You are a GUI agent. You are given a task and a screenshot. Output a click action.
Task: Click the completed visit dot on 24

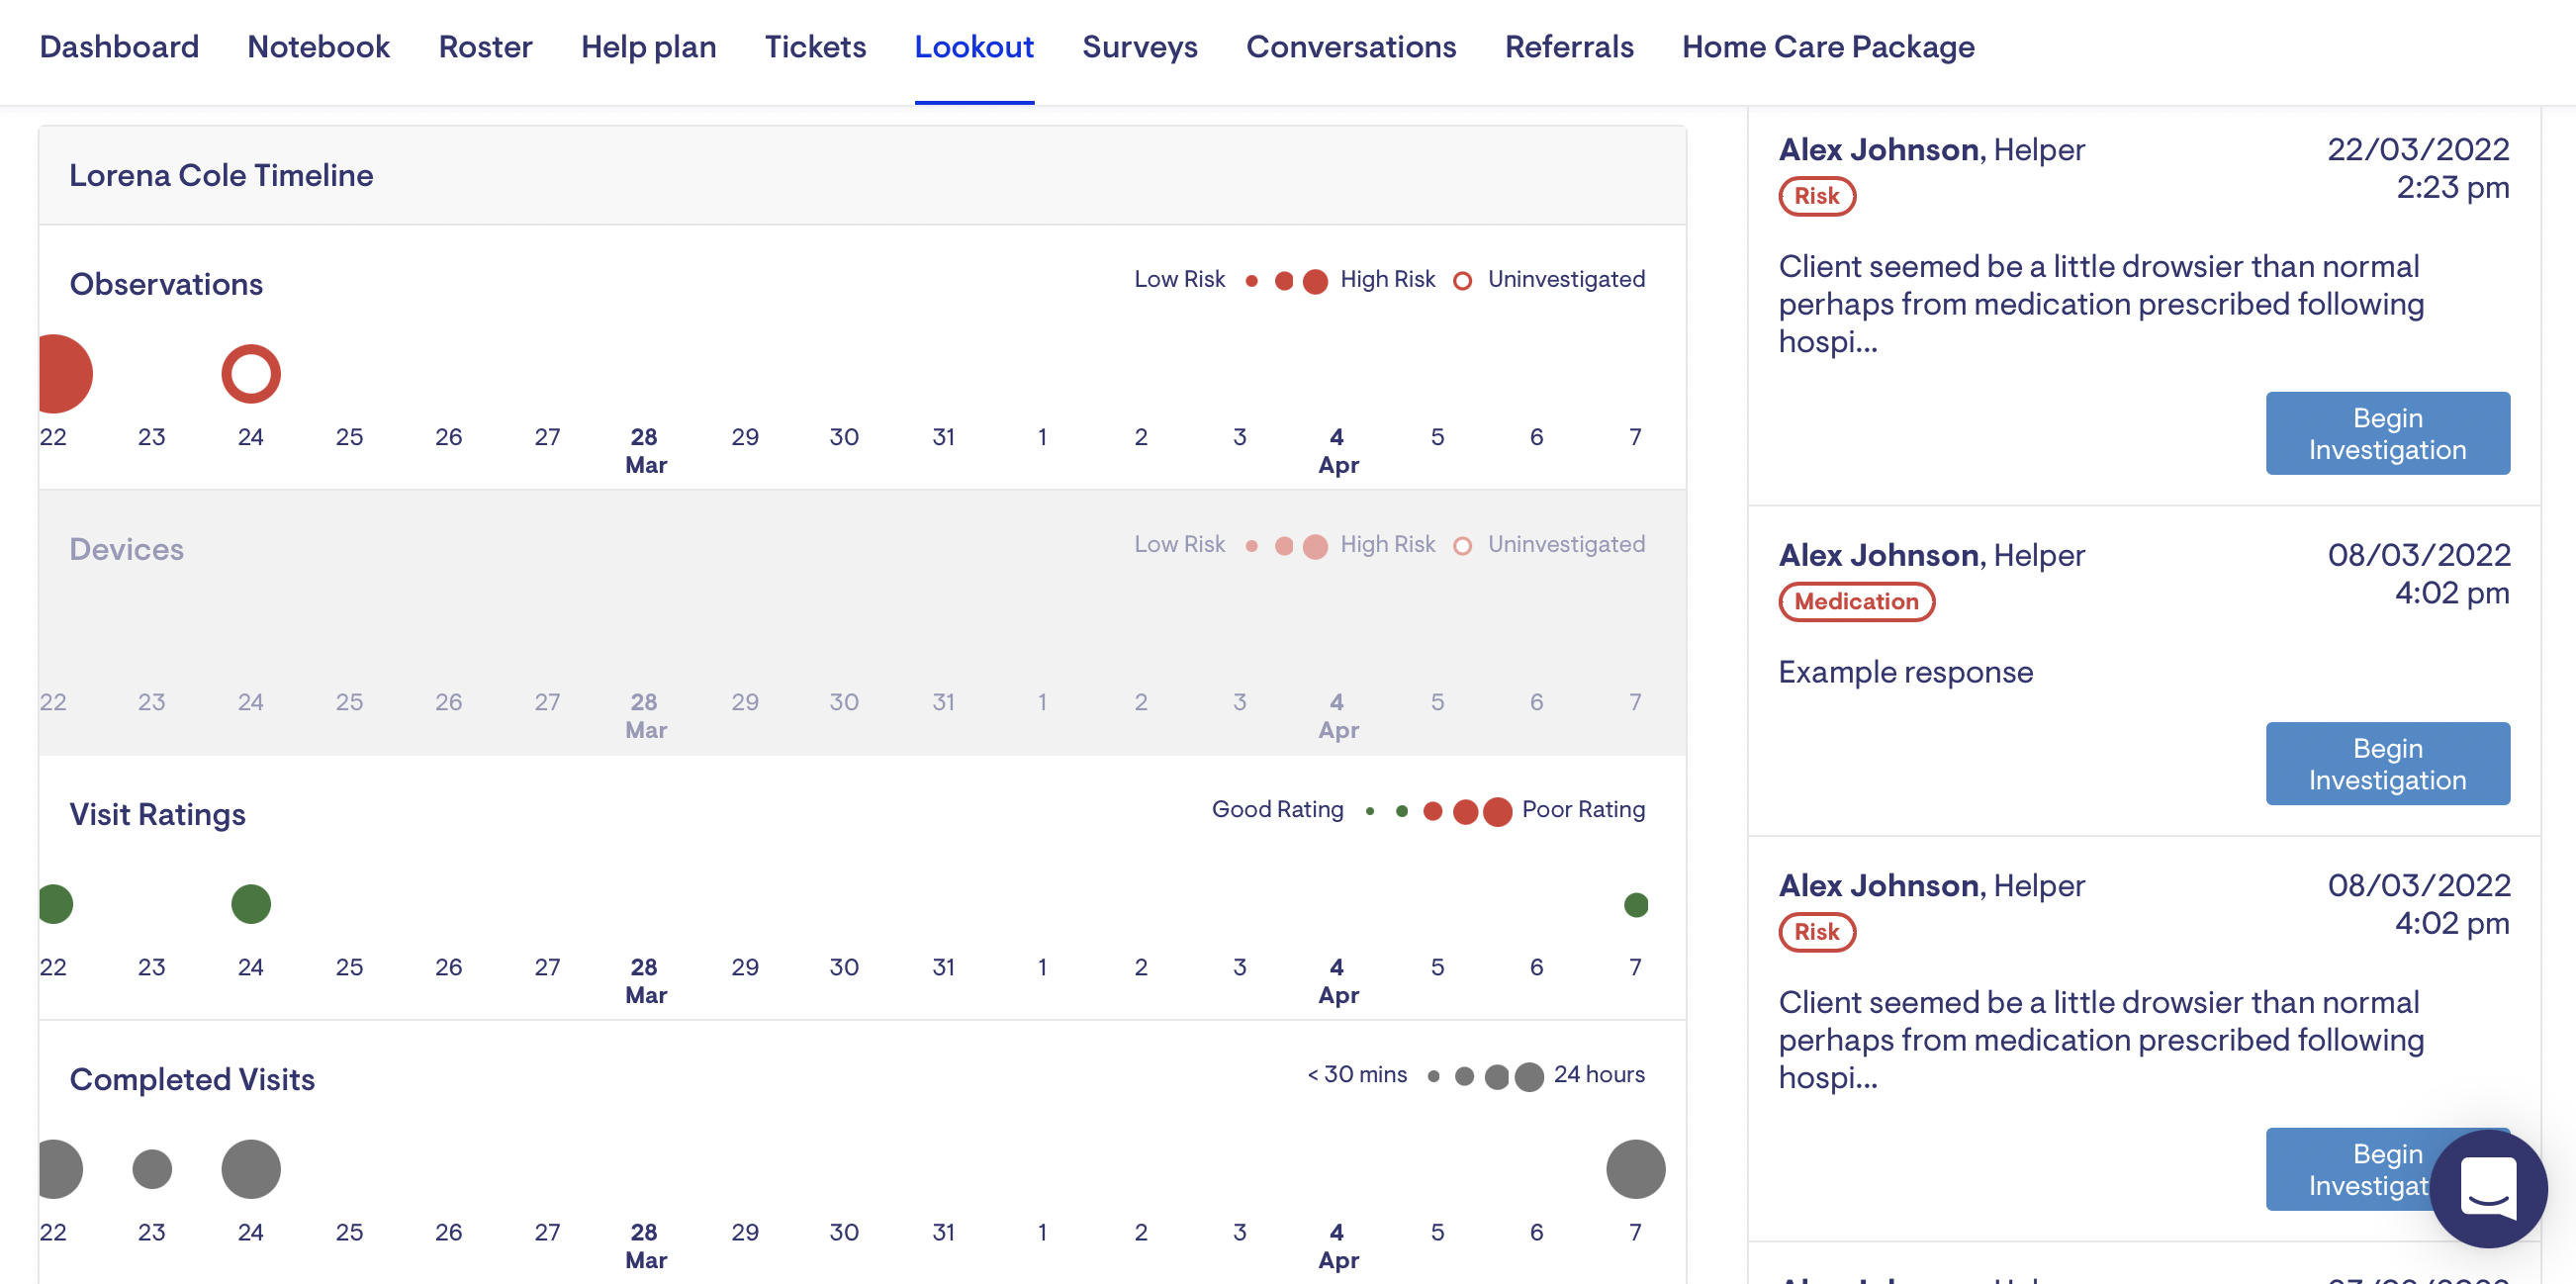[x=250, y=1168]
